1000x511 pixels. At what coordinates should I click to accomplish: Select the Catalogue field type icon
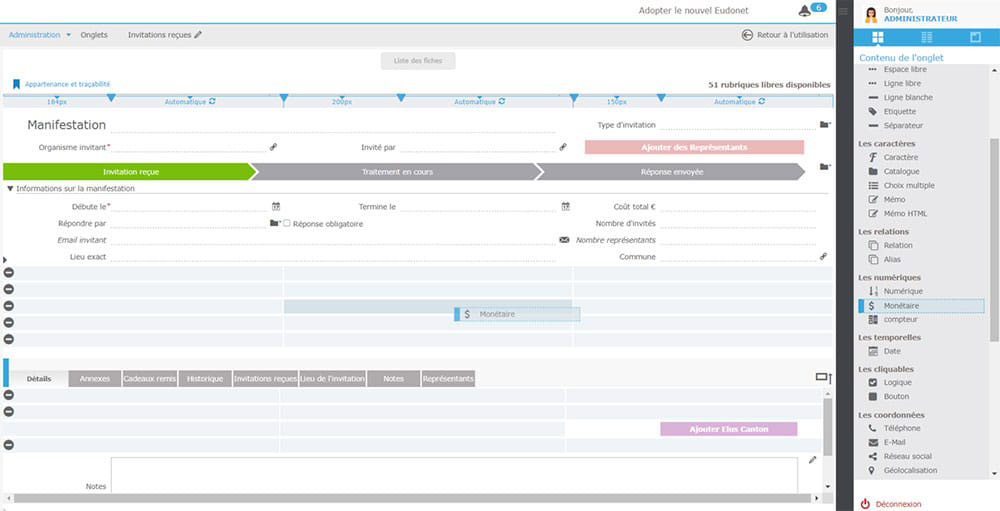point(873,171)
